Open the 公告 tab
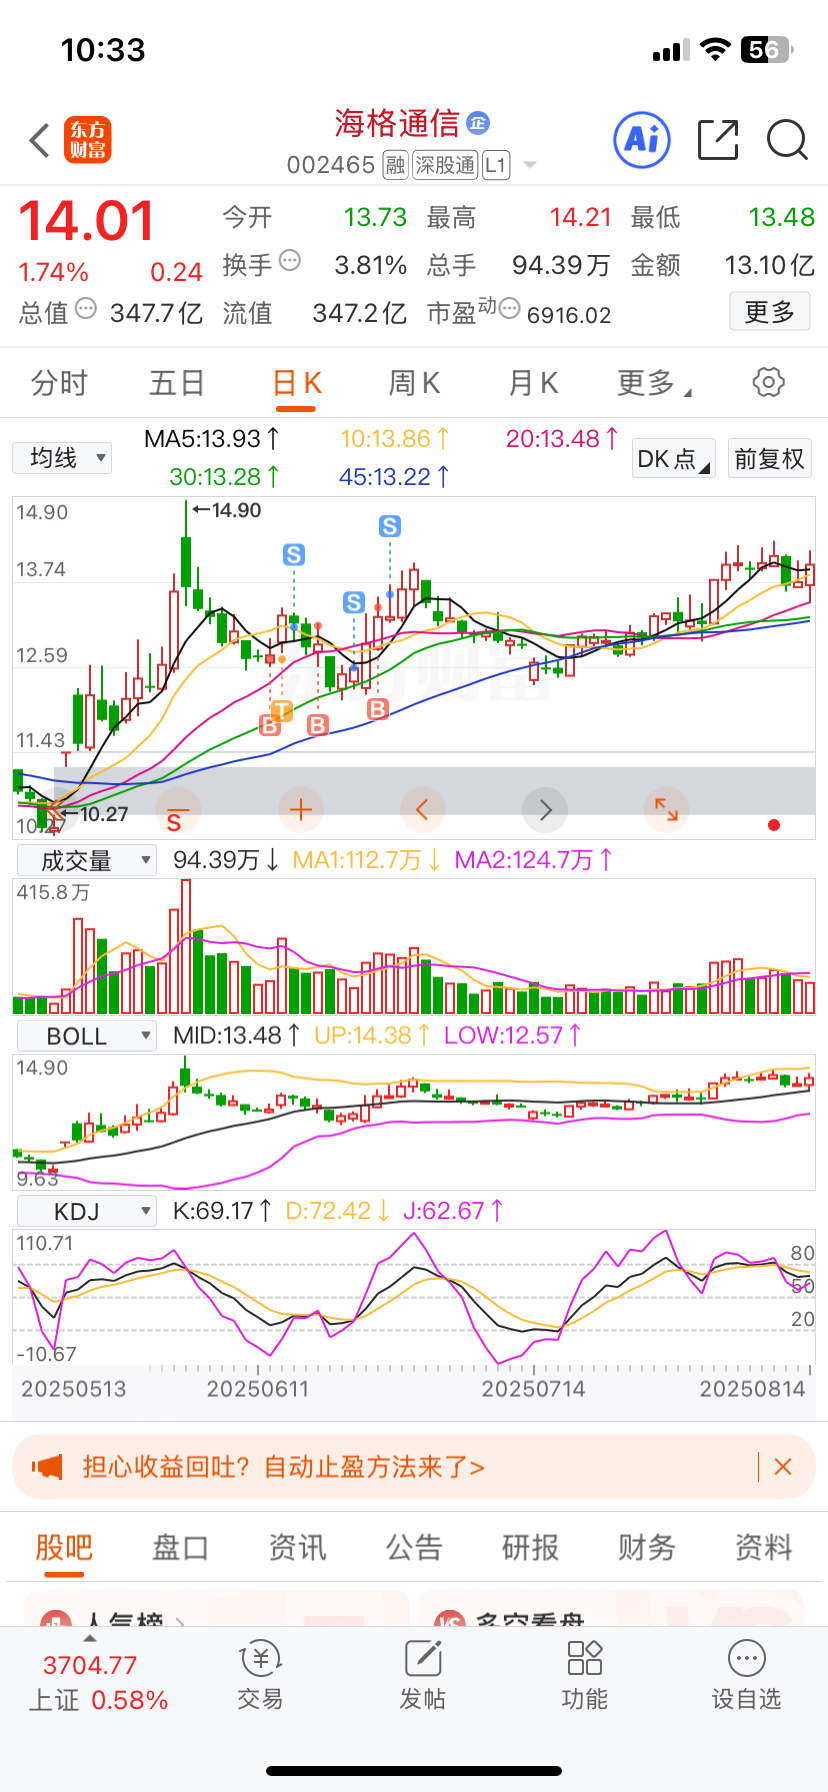Screen dimensions: 828x1792 point(414,1548)
